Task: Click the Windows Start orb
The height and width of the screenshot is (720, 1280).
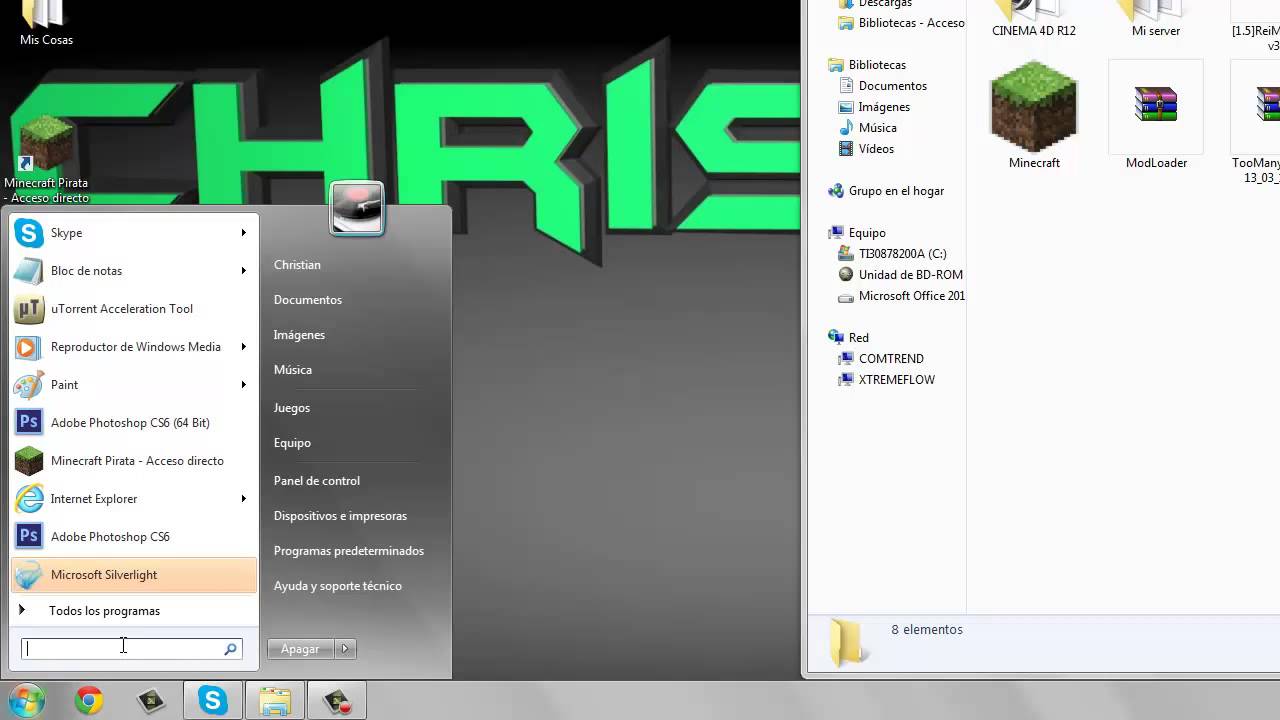Action: point(26,701)
